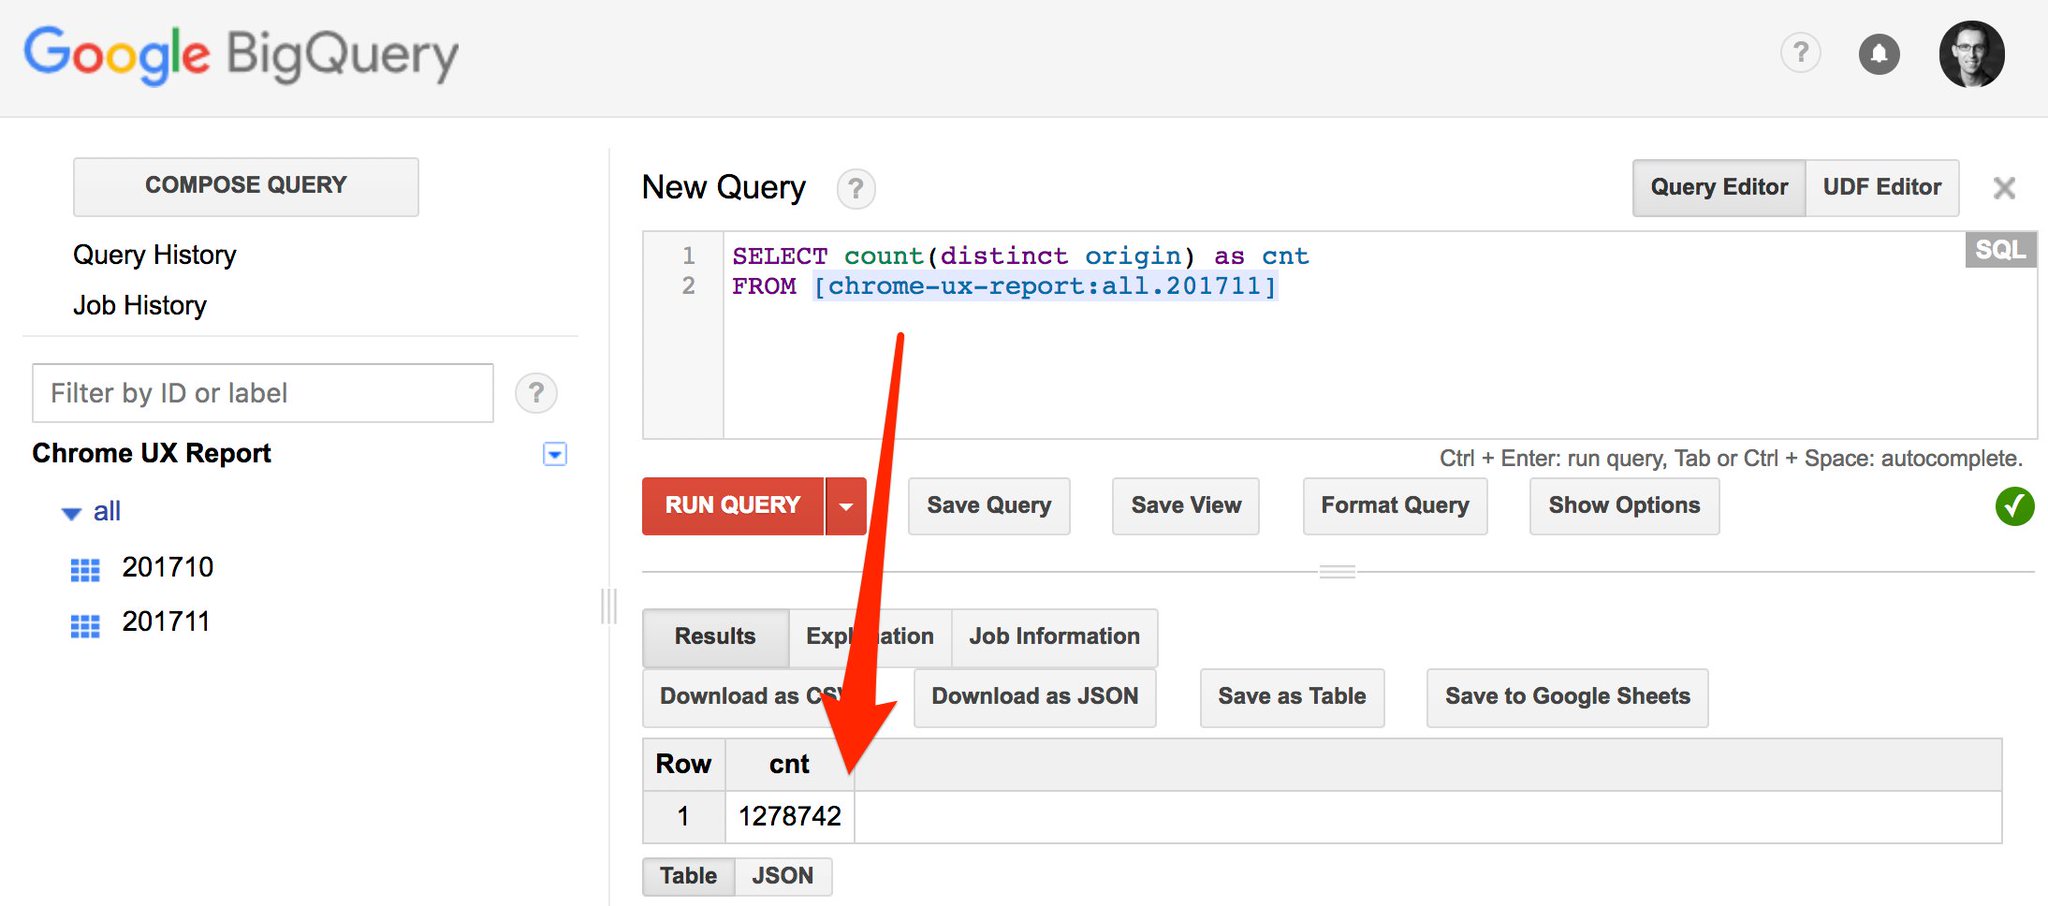Click the table icon next to 201711
The image size is (2048, 906).
pyautogui.click(x=85, y=626)
